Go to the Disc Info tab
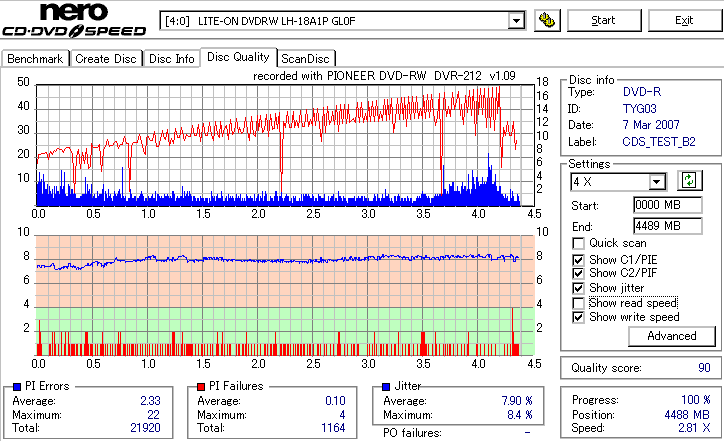The width and height of the screenshot is (724, 441). 171,59
